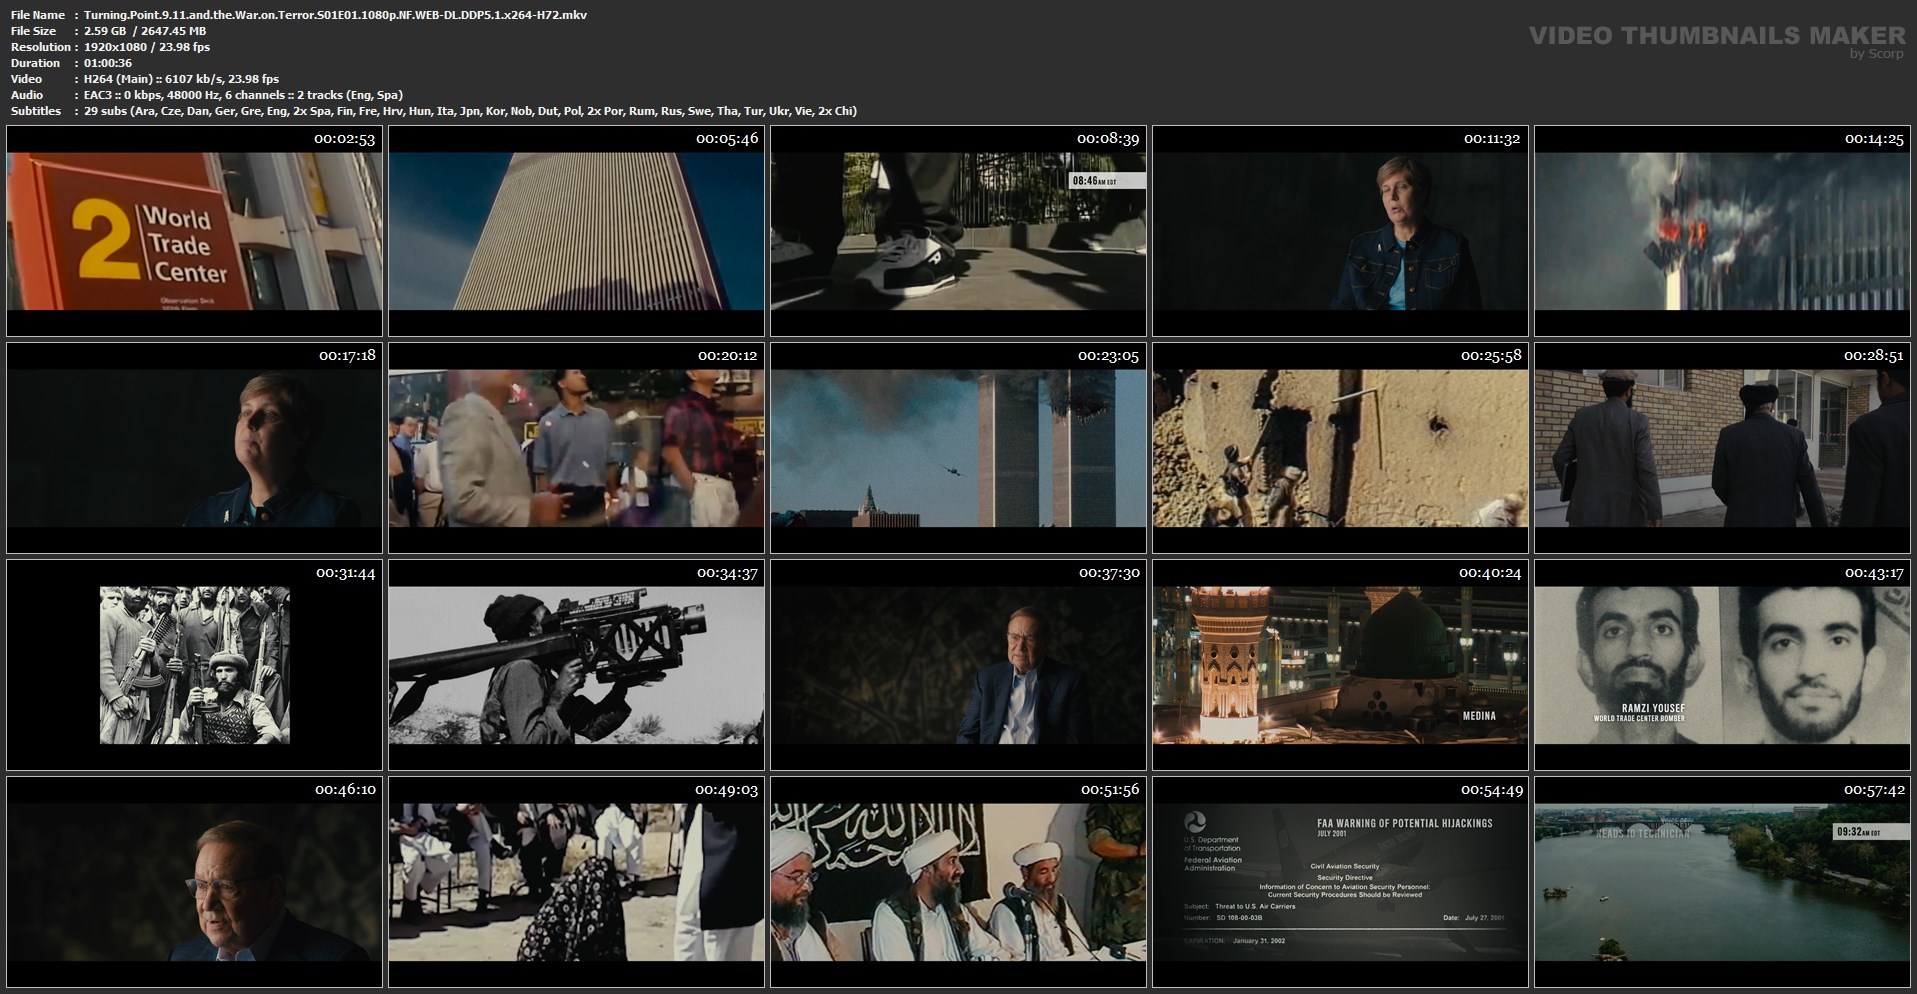This screenshot has width=1917, height=994.
Task: Open the 00:51:56 press conference thumbnail
Action: click(x=958, y=882)
